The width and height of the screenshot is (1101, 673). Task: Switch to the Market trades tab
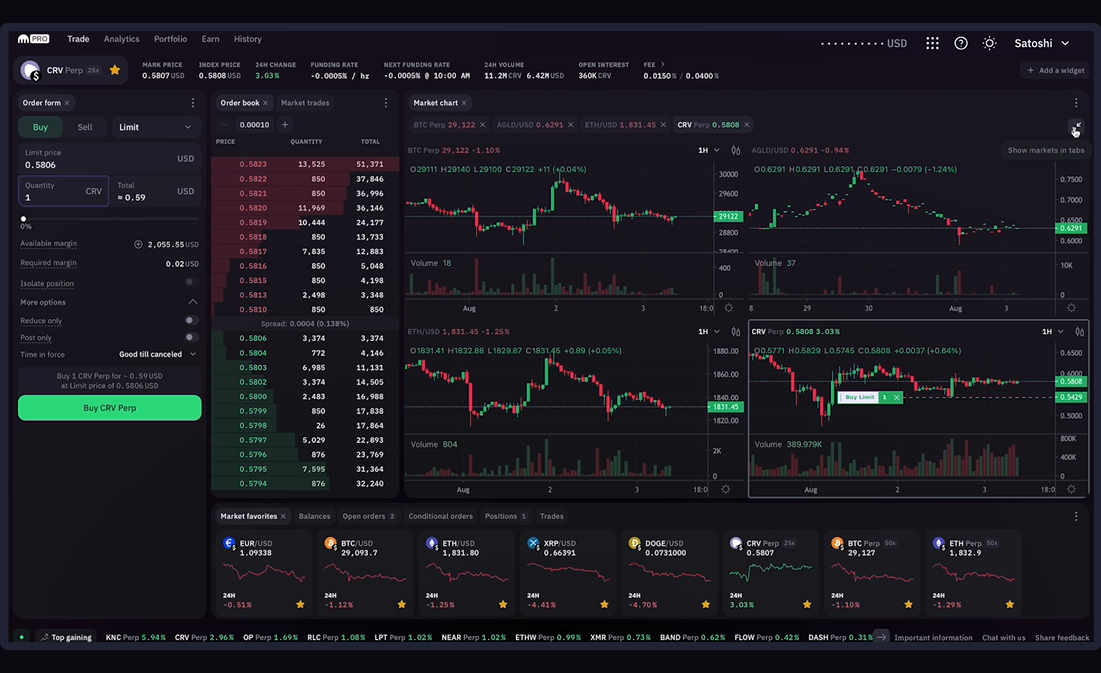click(305, 103)
